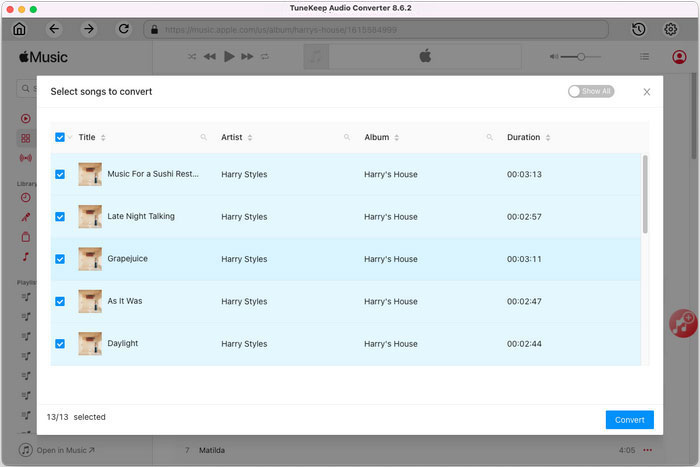The width and height of the screenshot is (700, 467).
Task: Open Browse grid icon in the sidebar
Action: click(26, 138)
